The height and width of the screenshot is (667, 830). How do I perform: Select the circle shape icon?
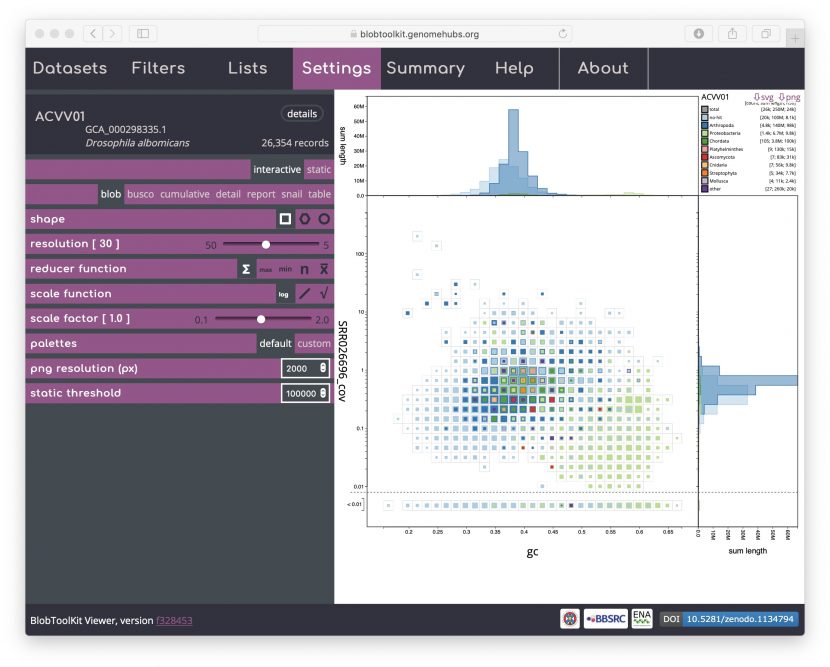[322, 218]
